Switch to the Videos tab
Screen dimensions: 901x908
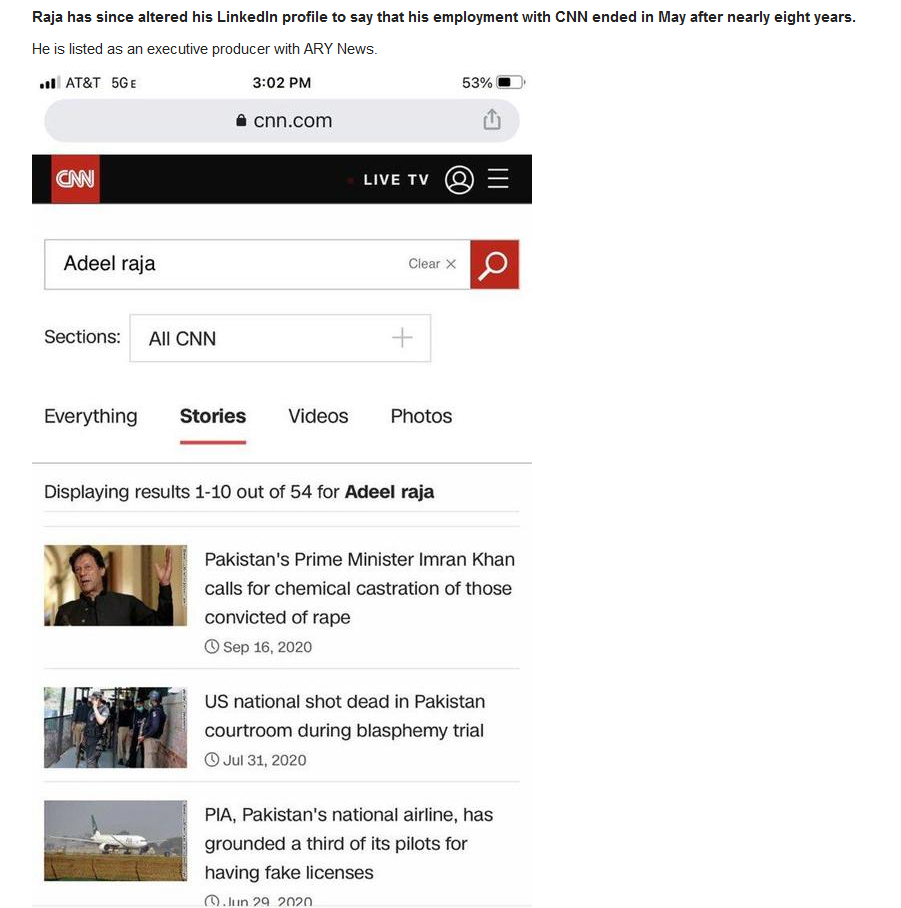pyautogui.click(x=318, y=416)
